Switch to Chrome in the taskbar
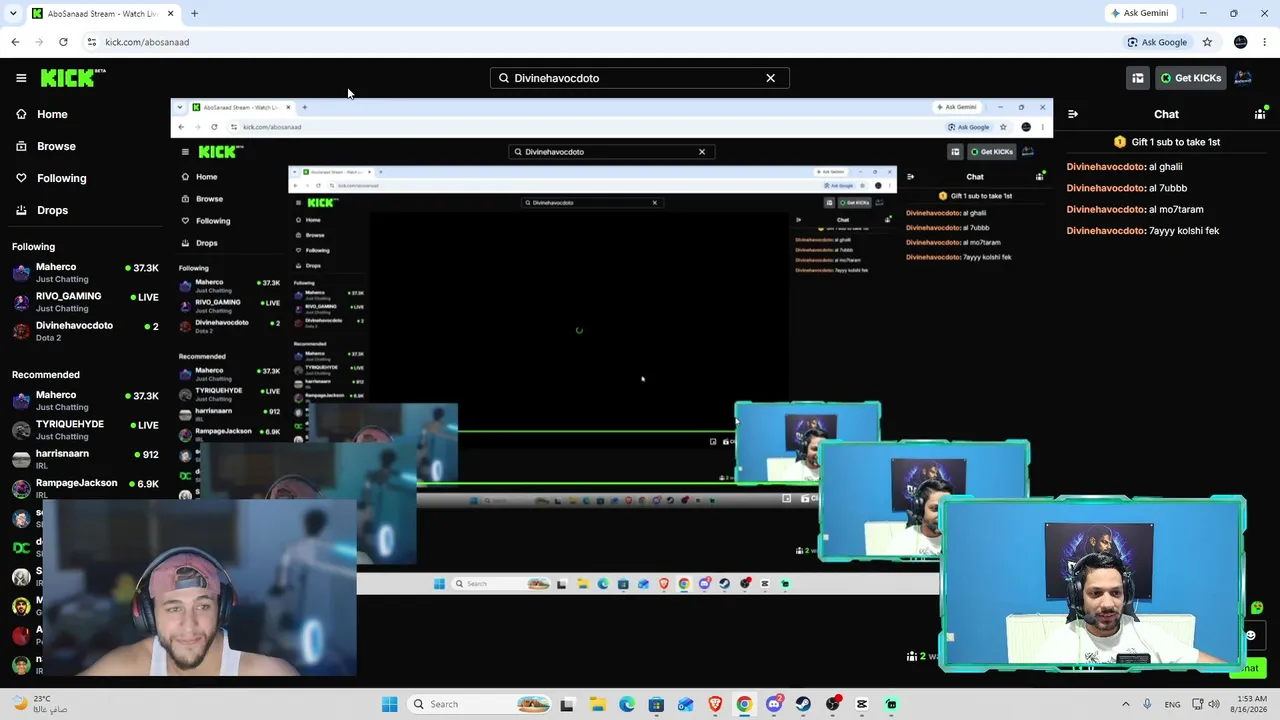Viewport: 1280px width, 720px height. click(744, 704)
